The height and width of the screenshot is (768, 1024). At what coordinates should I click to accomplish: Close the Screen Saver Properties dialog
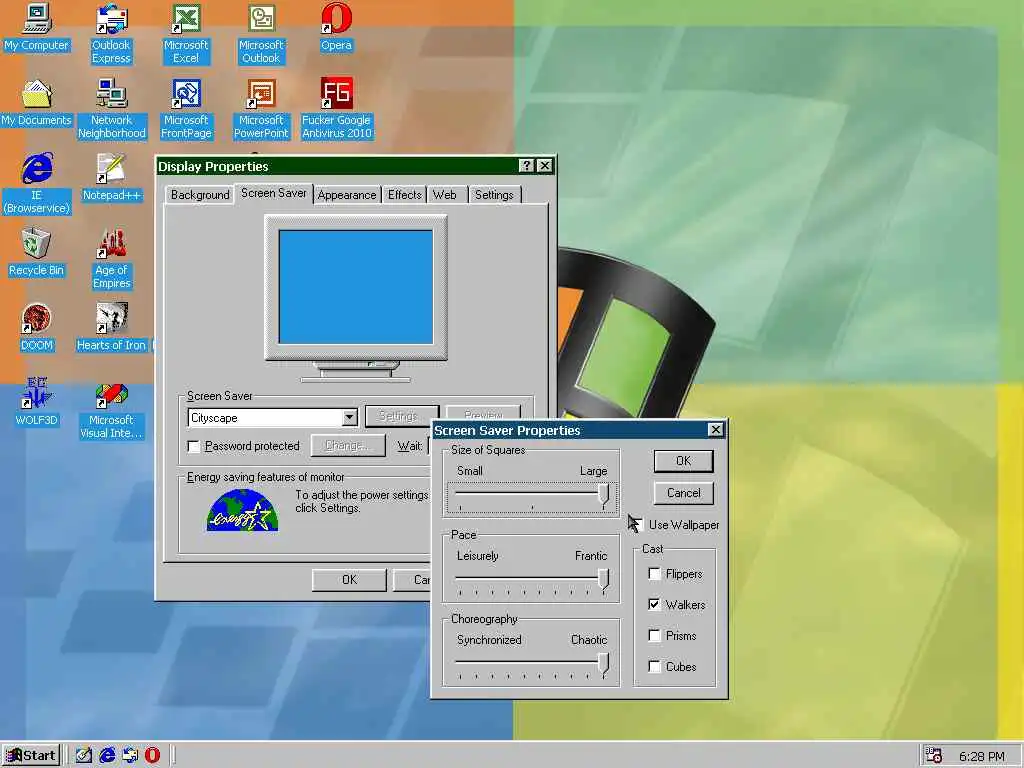point(716,430)
